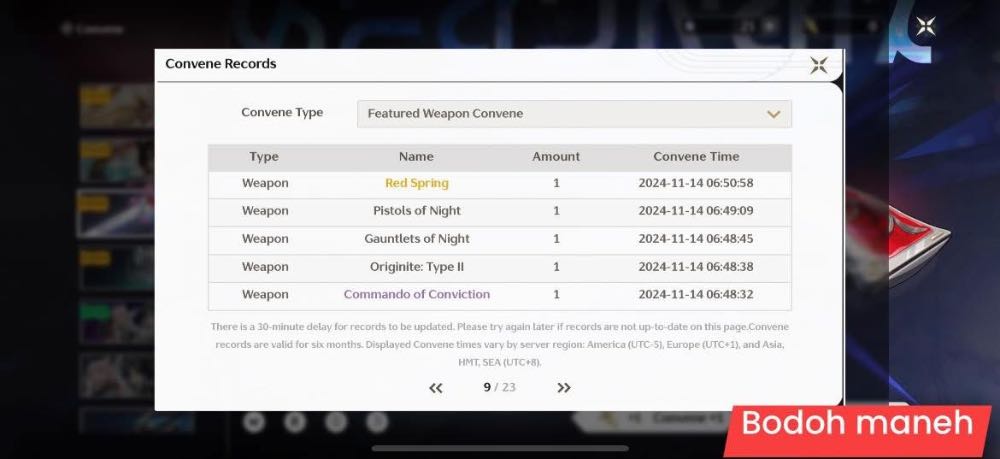Screen dimensions: 1000x459
Task: Open the Featured Weapon Convene dropdown
Action: coord(574,114)
